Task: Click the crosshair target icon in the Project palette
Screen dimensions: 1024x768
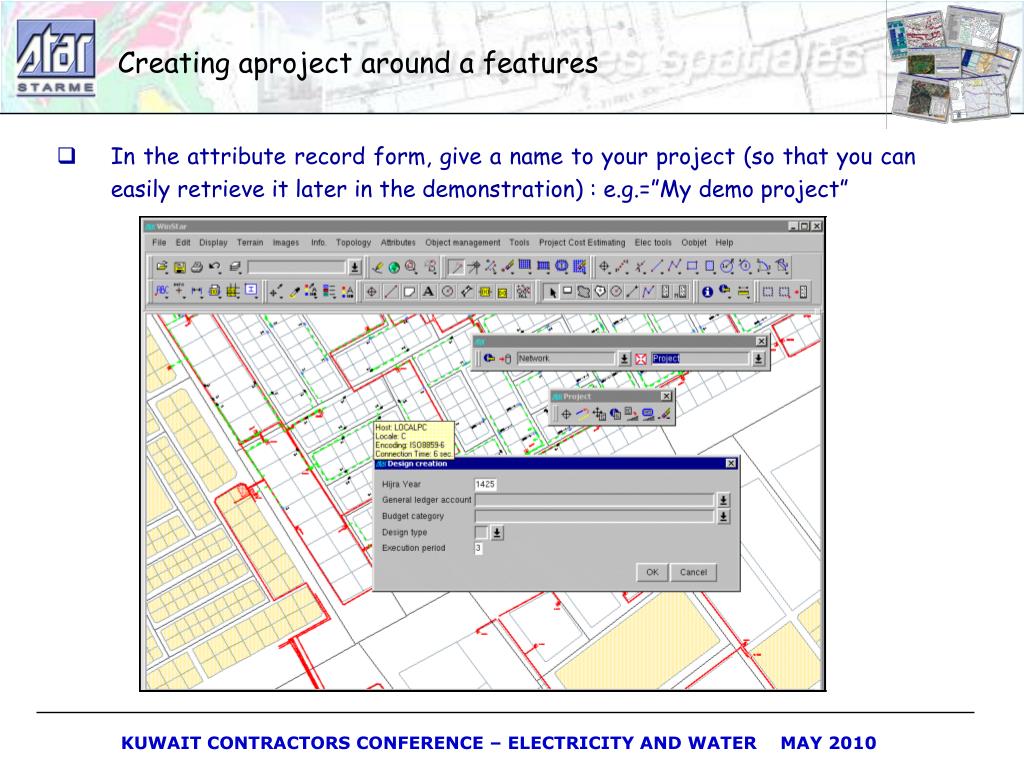Action: click(x=566, y=414)
